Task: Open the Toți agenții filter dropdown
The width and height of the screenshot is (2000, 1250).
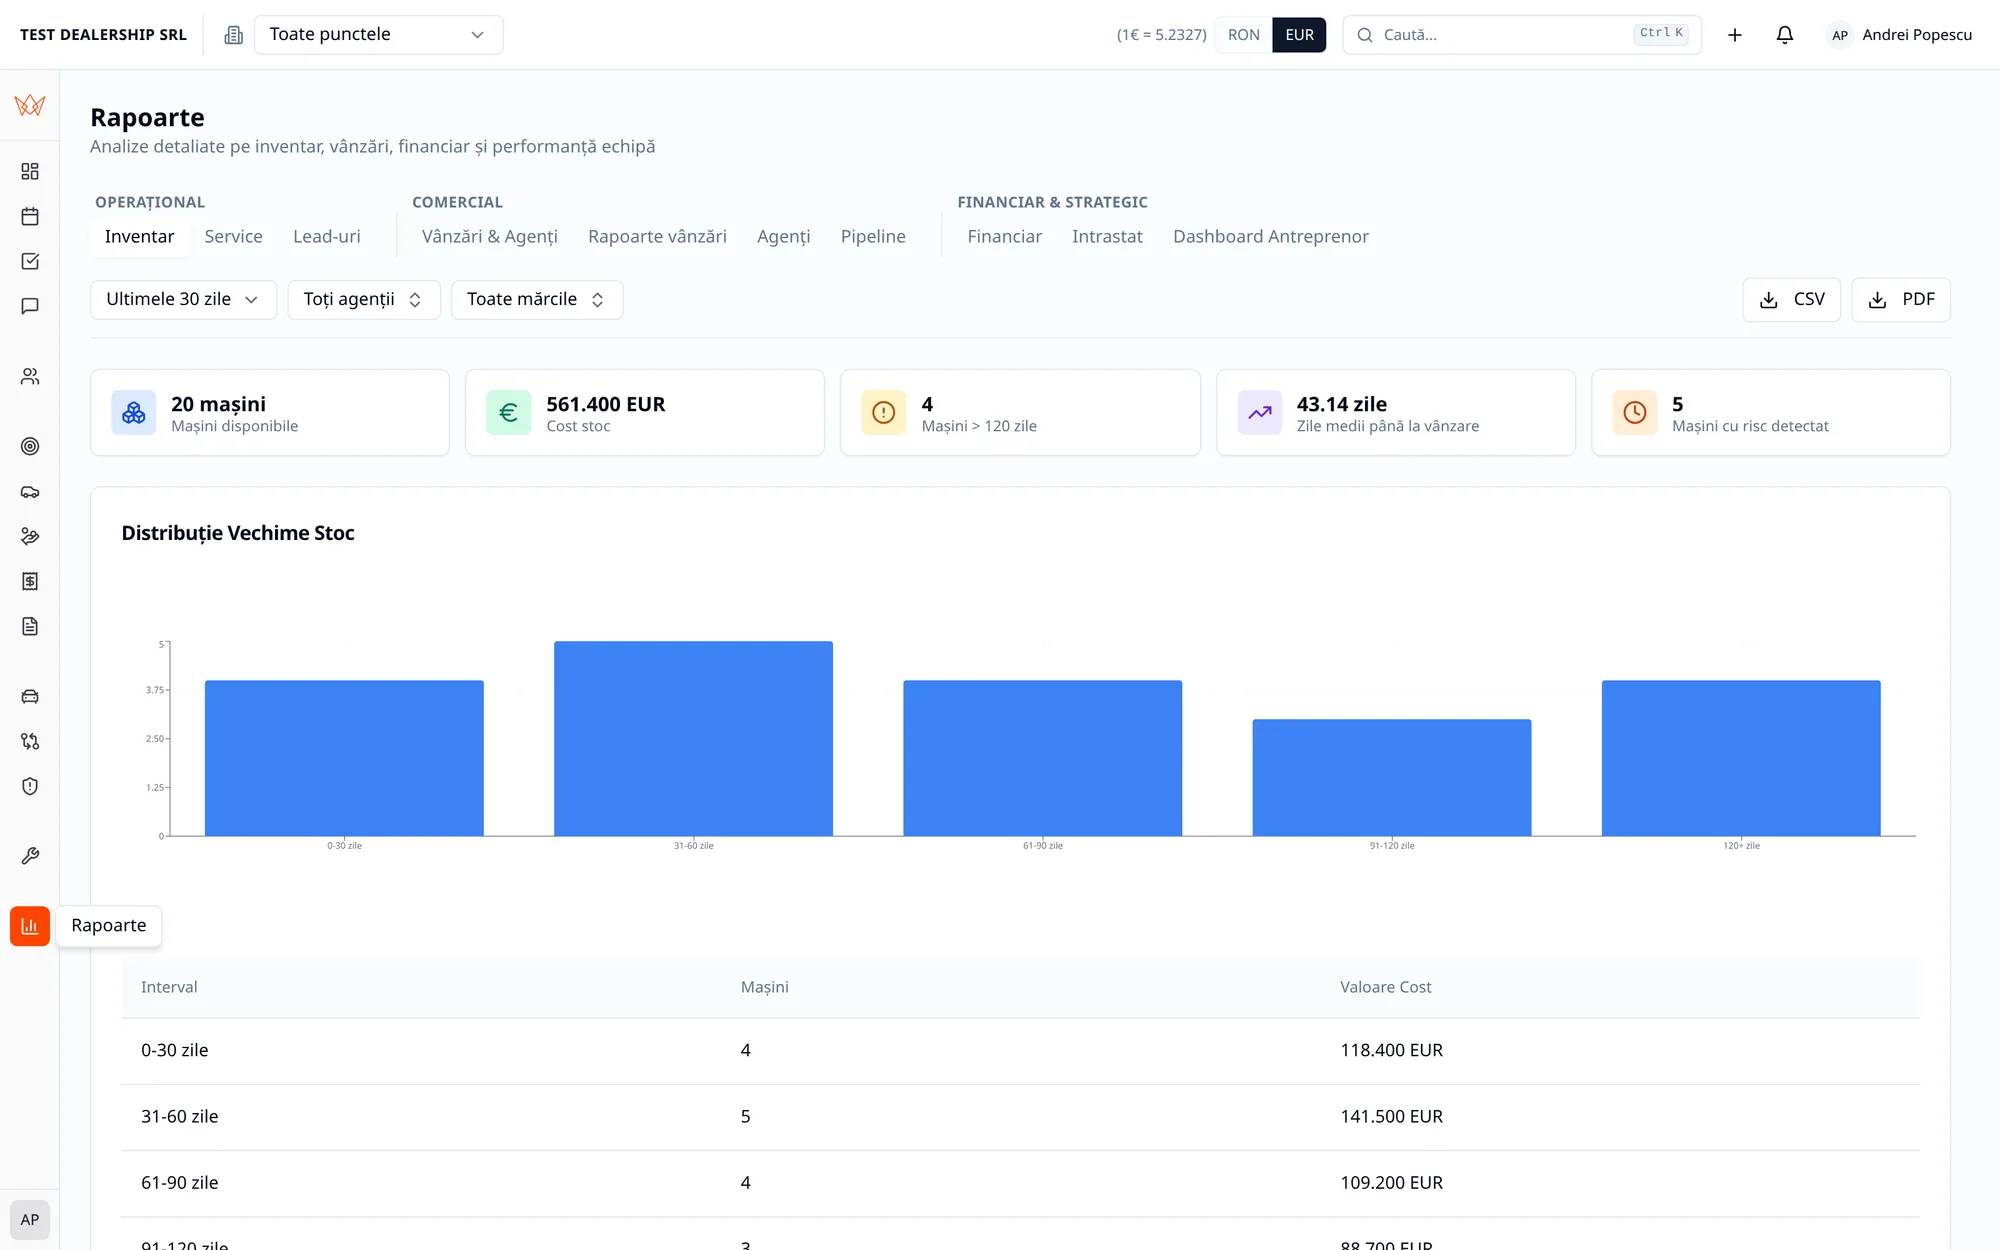Action: click(364, 300)
